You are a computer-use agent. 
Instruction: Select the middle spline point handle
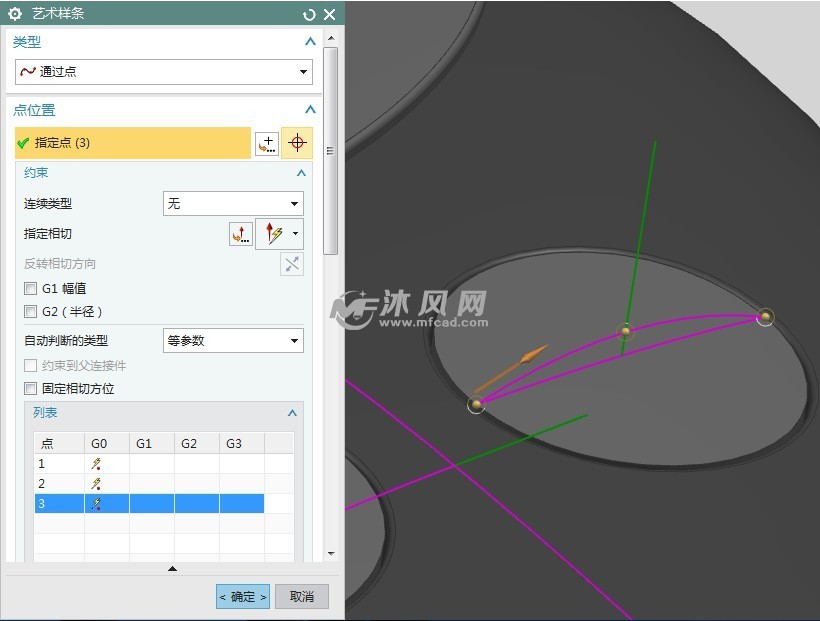[625, 331]
